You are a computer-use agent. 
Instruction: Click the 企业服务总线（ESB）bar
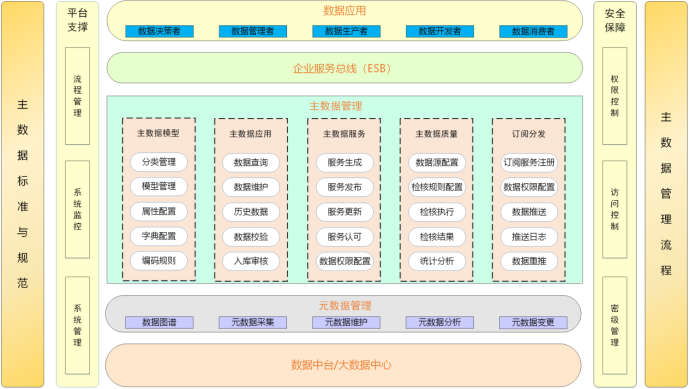pos(345,68)
